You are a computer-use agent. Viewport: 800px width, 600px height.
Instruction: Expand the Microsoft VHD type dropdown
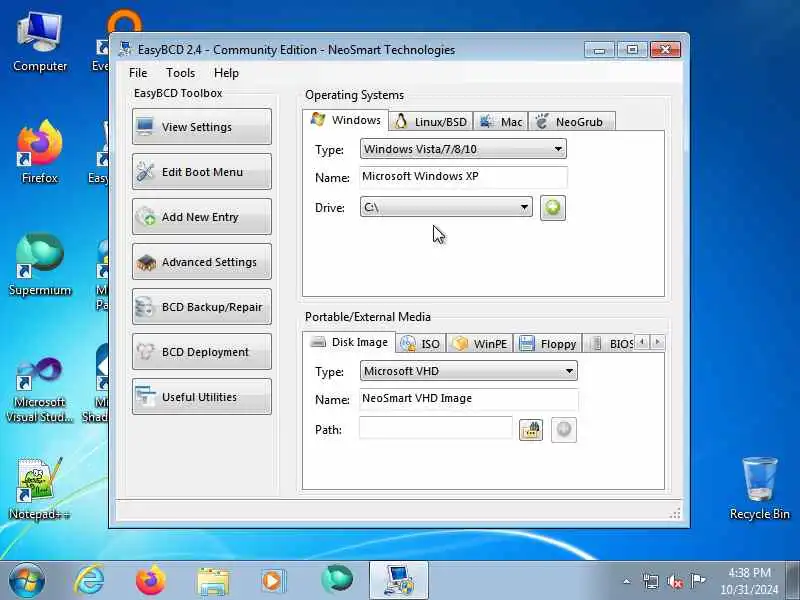pyautogui.click(x=469, y=371)
